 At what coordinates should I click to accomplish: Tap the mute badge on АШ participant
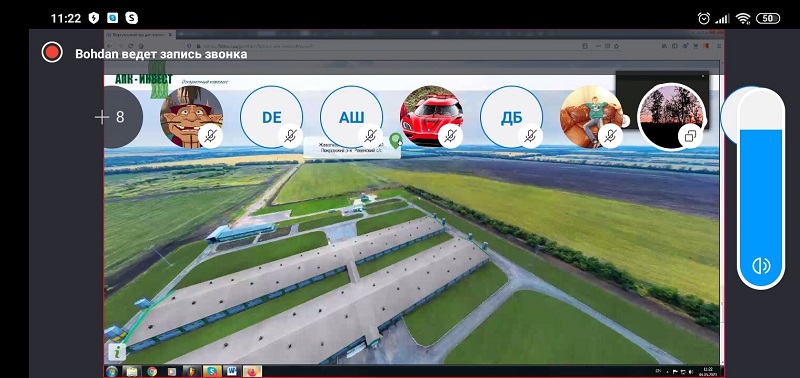tap(371, 136)
